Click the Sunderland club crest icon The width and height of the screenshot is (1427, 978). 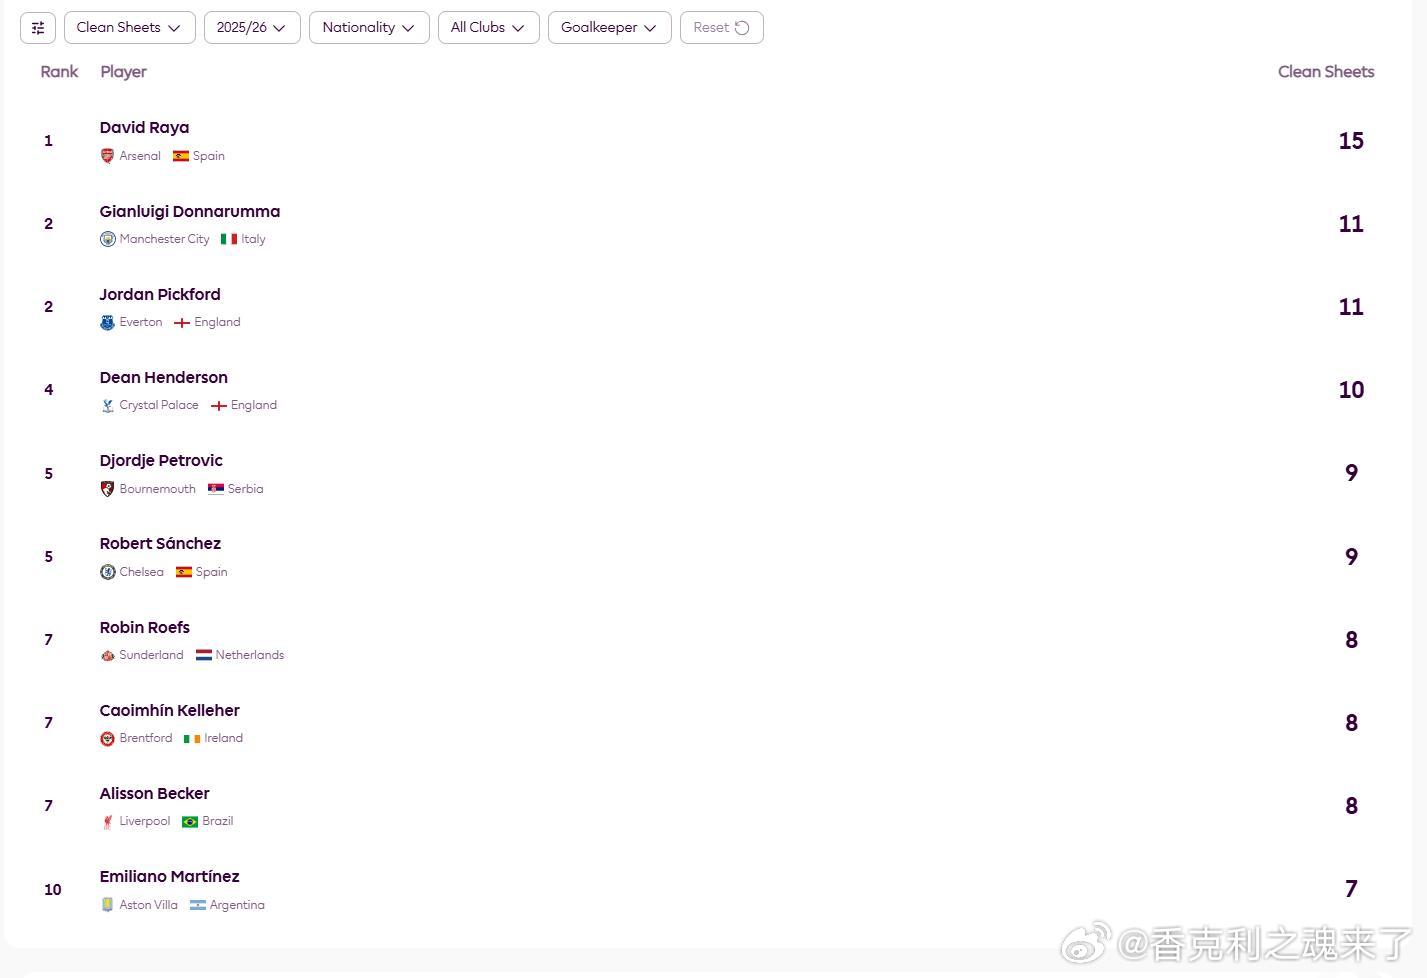pos(107,655)
